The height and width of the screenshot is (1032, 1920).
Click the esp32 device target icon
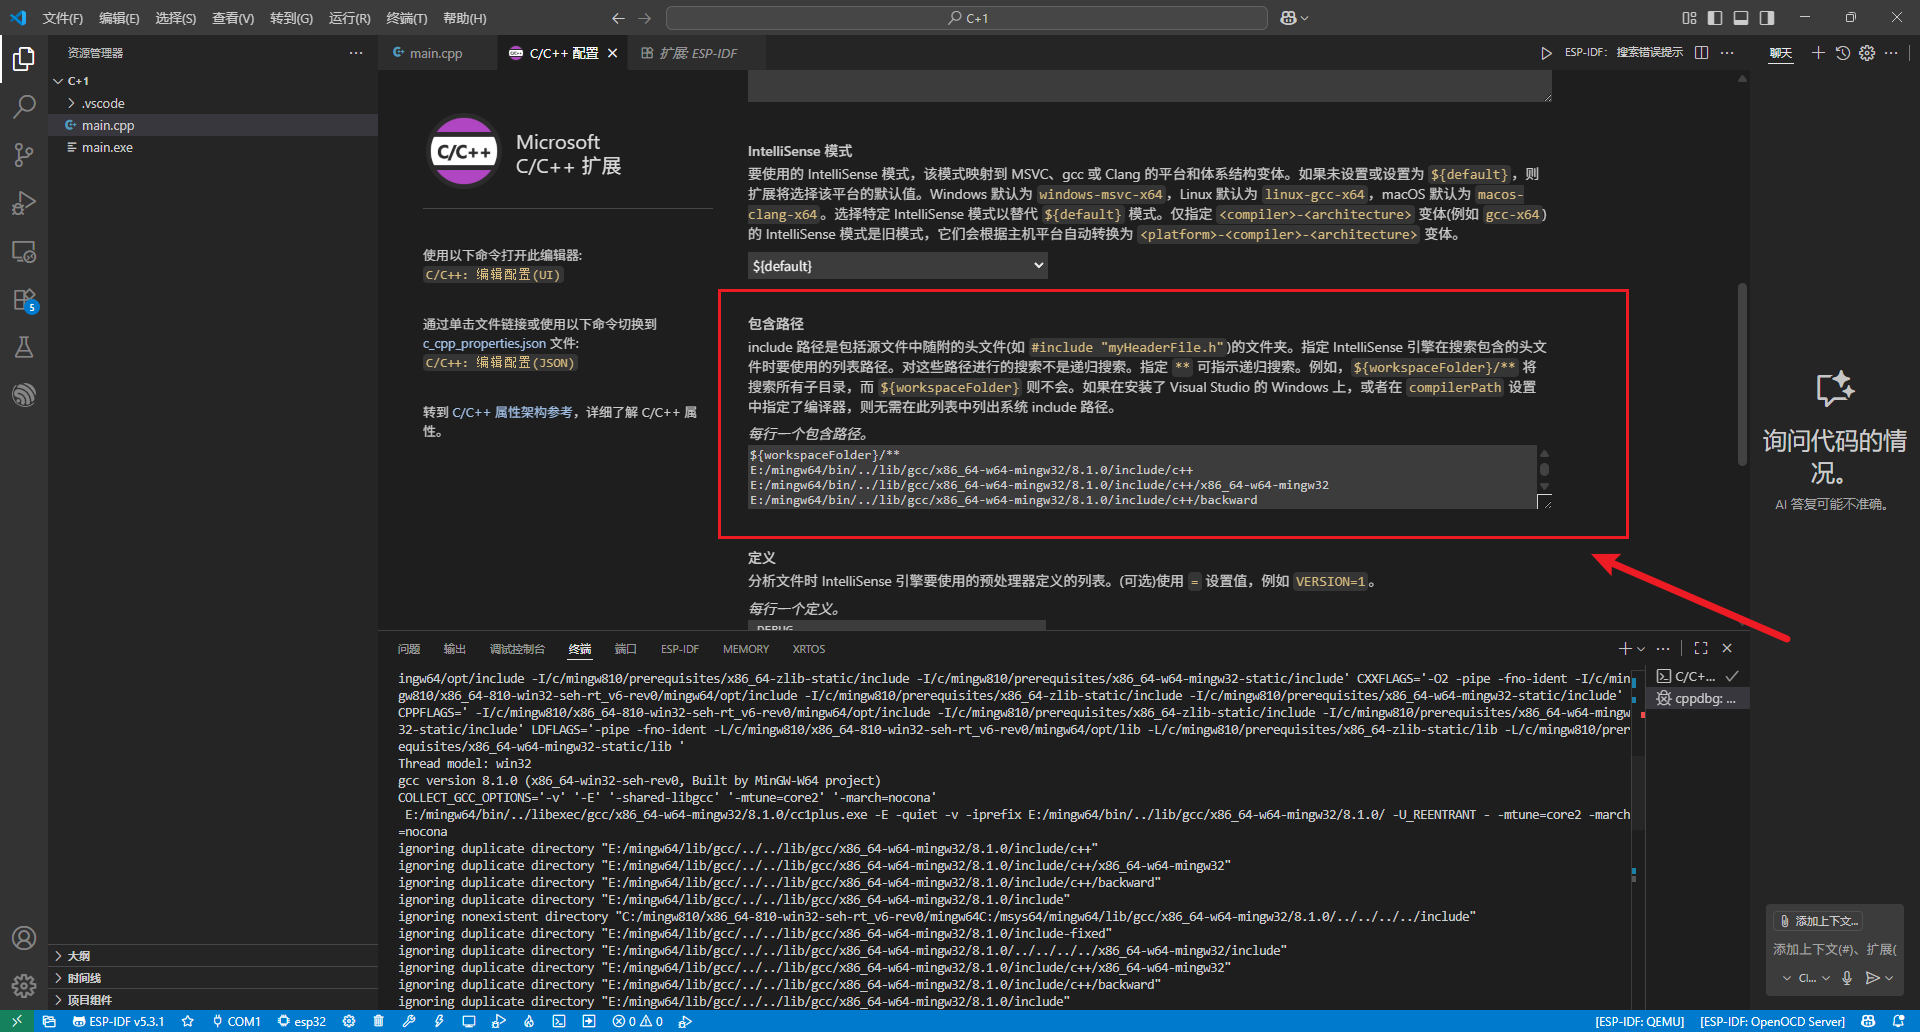point(302,1021)
